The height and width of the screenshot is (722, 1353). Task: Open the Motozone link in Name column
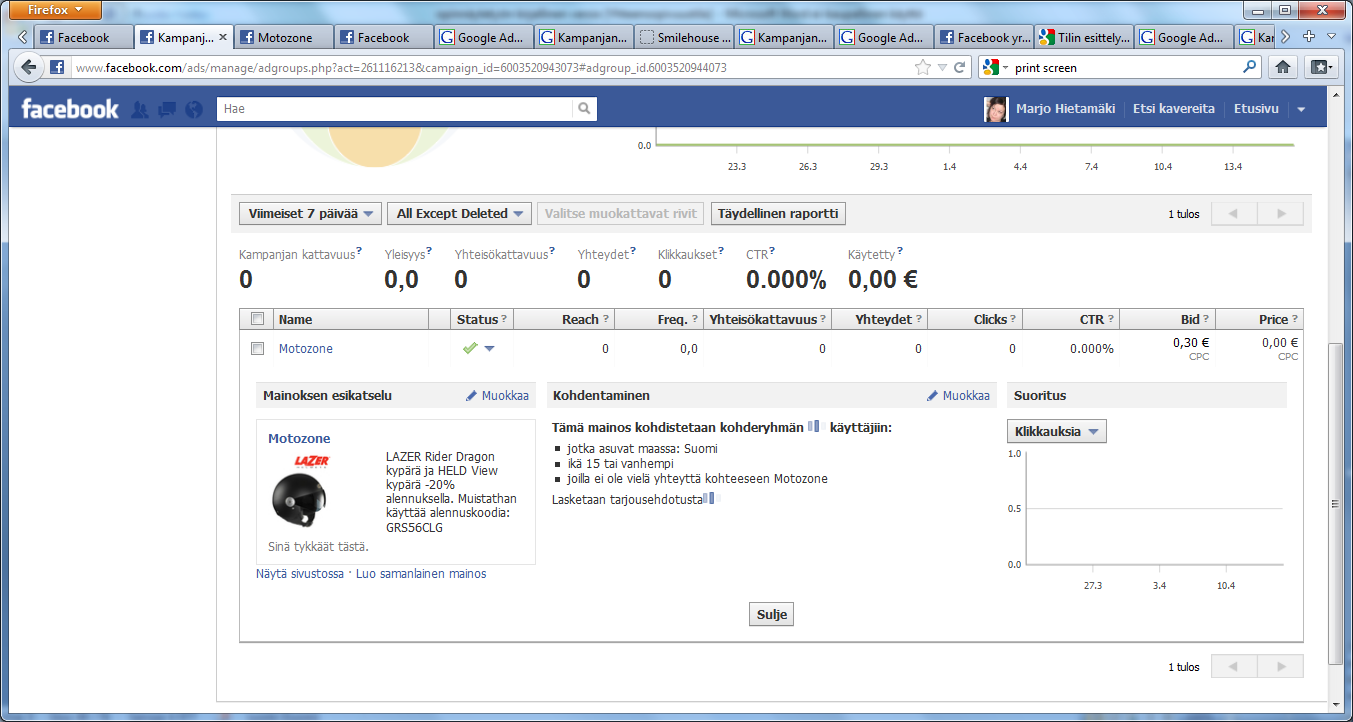[x=306, y=349]
